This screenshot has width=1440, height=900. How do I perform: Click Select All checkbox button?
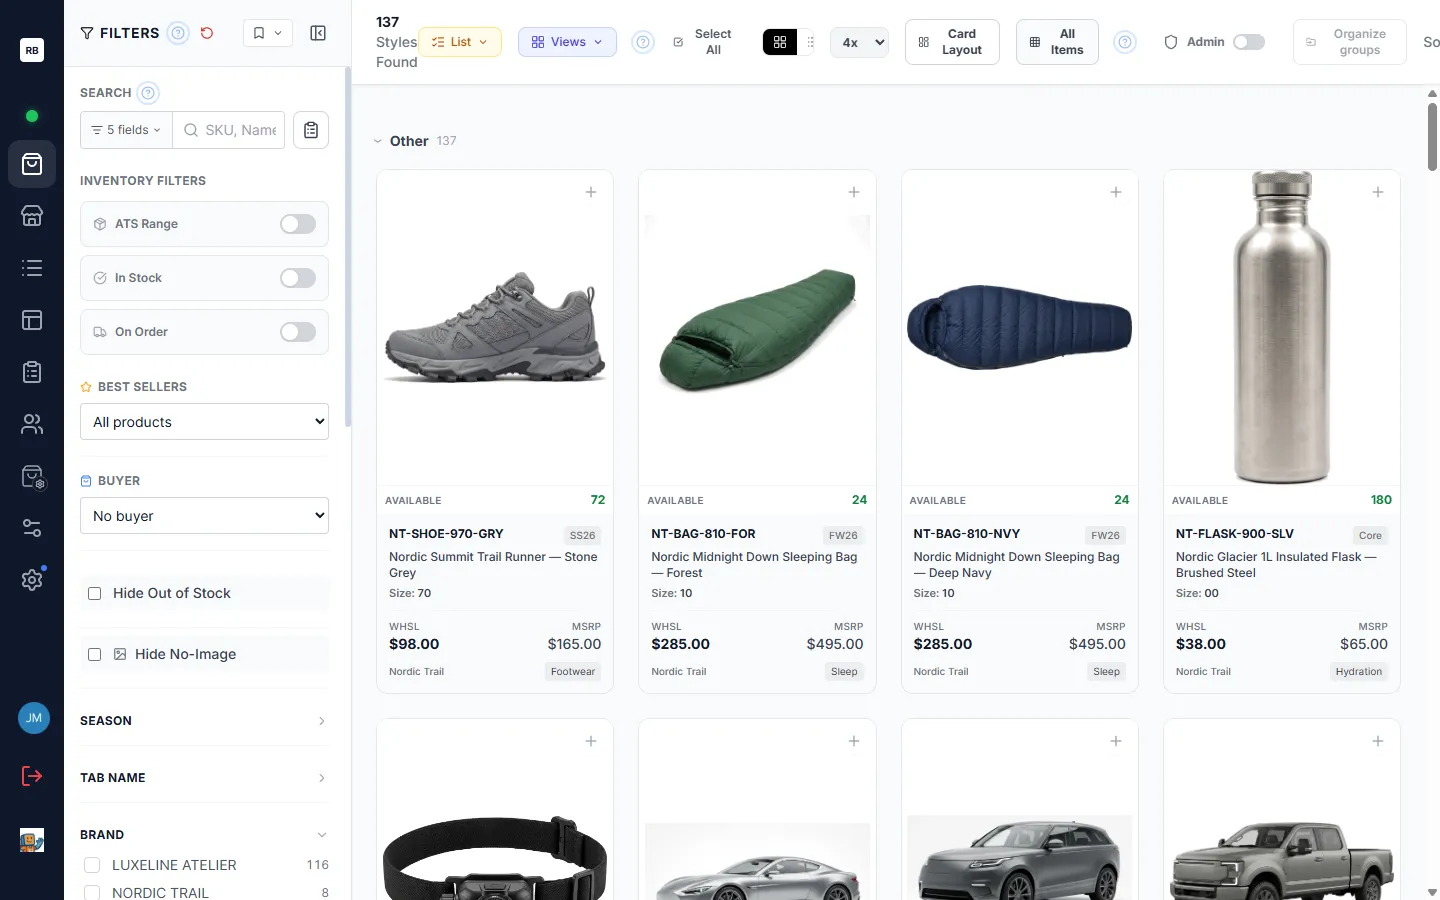tap(703, 42)
